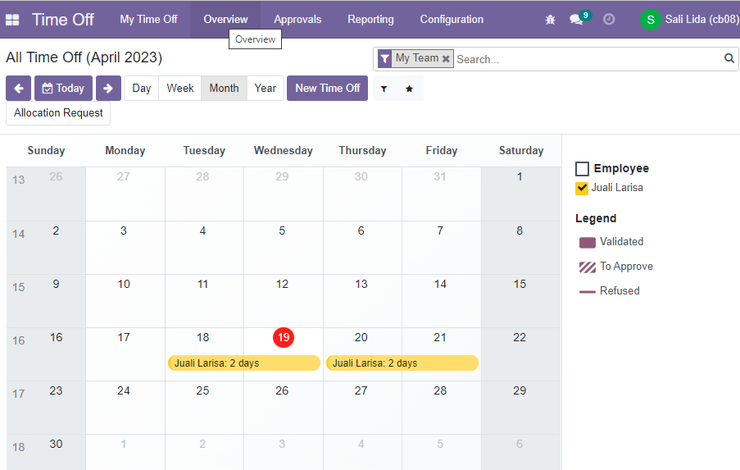Screen dimensions: 740x470
Task: Go to previous month with left arrow
Action: (x=18, y=88)
